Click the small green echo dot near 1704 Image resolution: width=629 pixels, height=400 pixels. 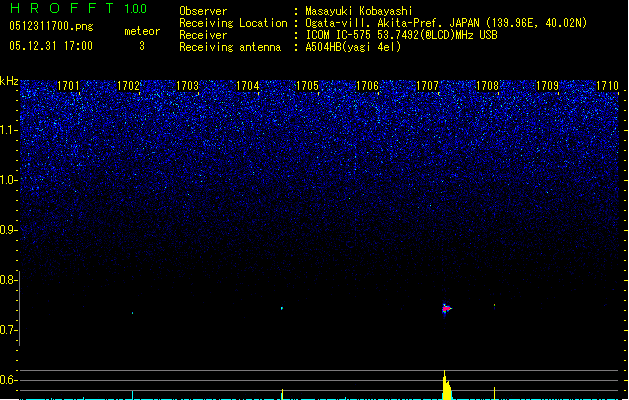coord(282,308)
